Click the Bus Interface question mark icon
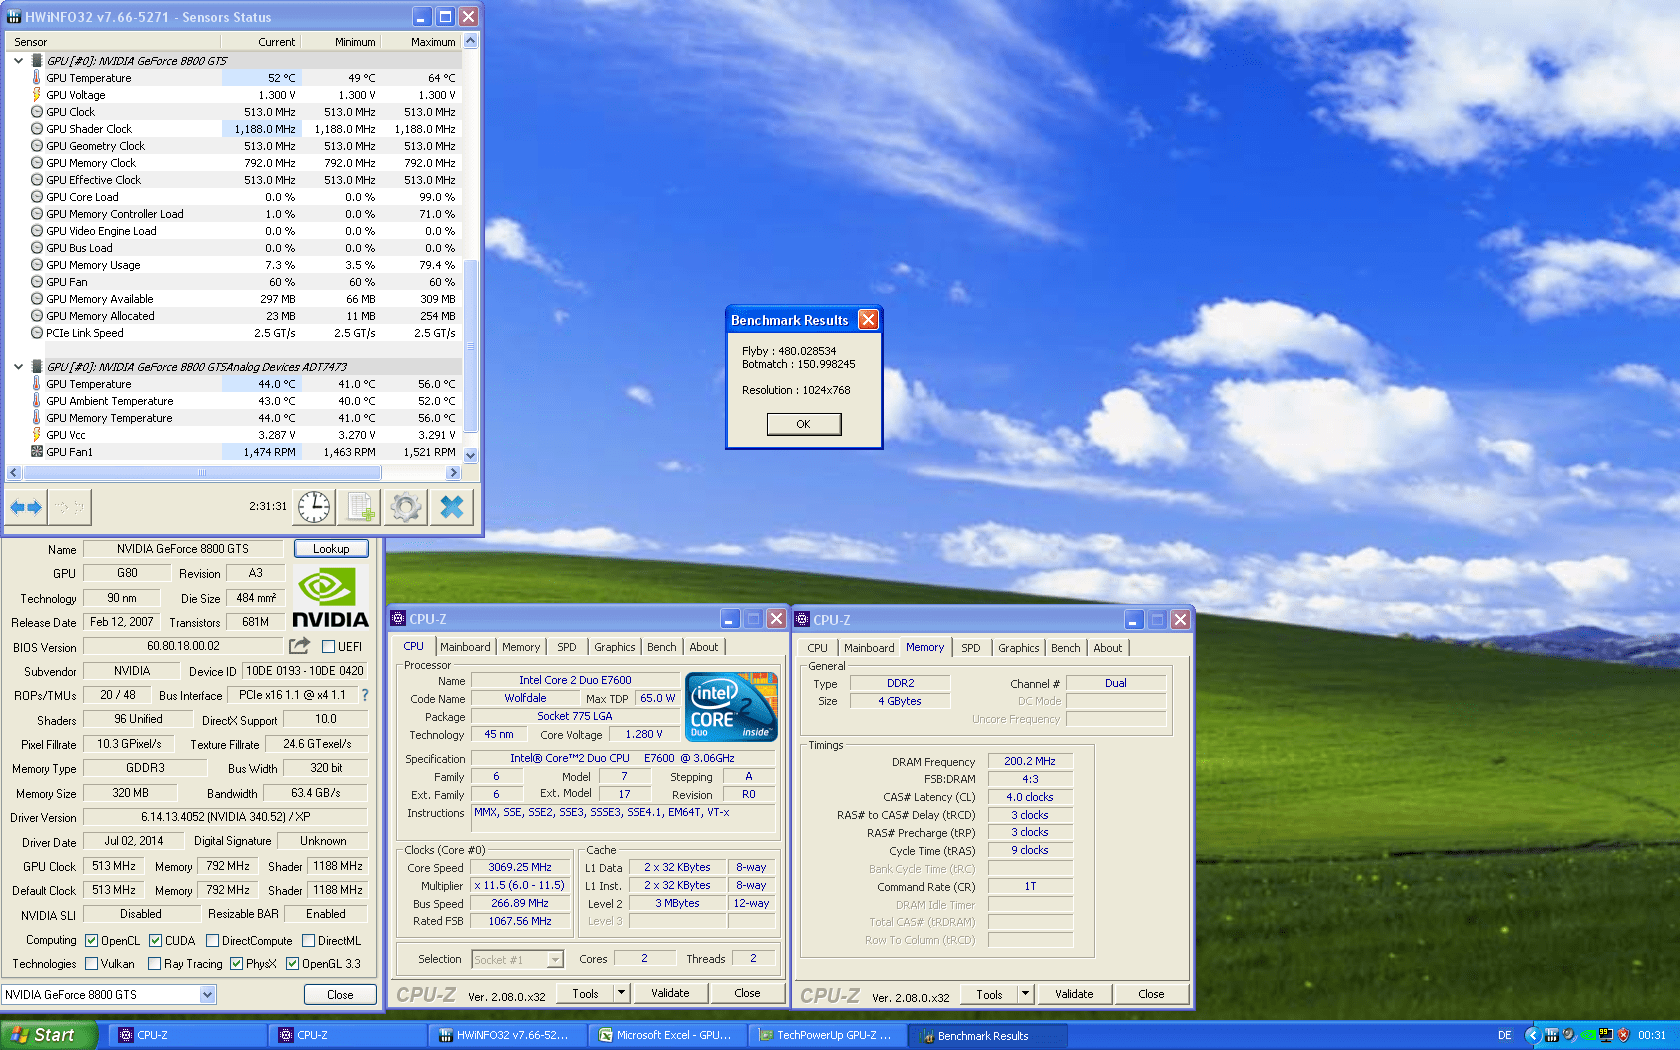Viewport: 1680px width, 1050px height. tap(365, 695)
